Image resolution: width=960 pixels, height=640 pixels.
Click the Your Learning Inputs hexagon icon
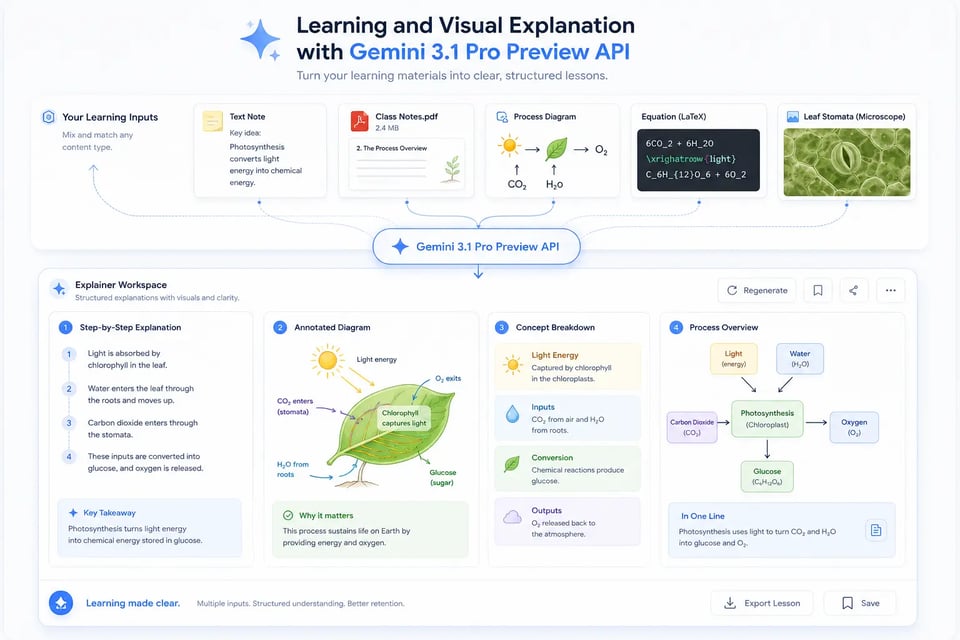click(48, 117)
